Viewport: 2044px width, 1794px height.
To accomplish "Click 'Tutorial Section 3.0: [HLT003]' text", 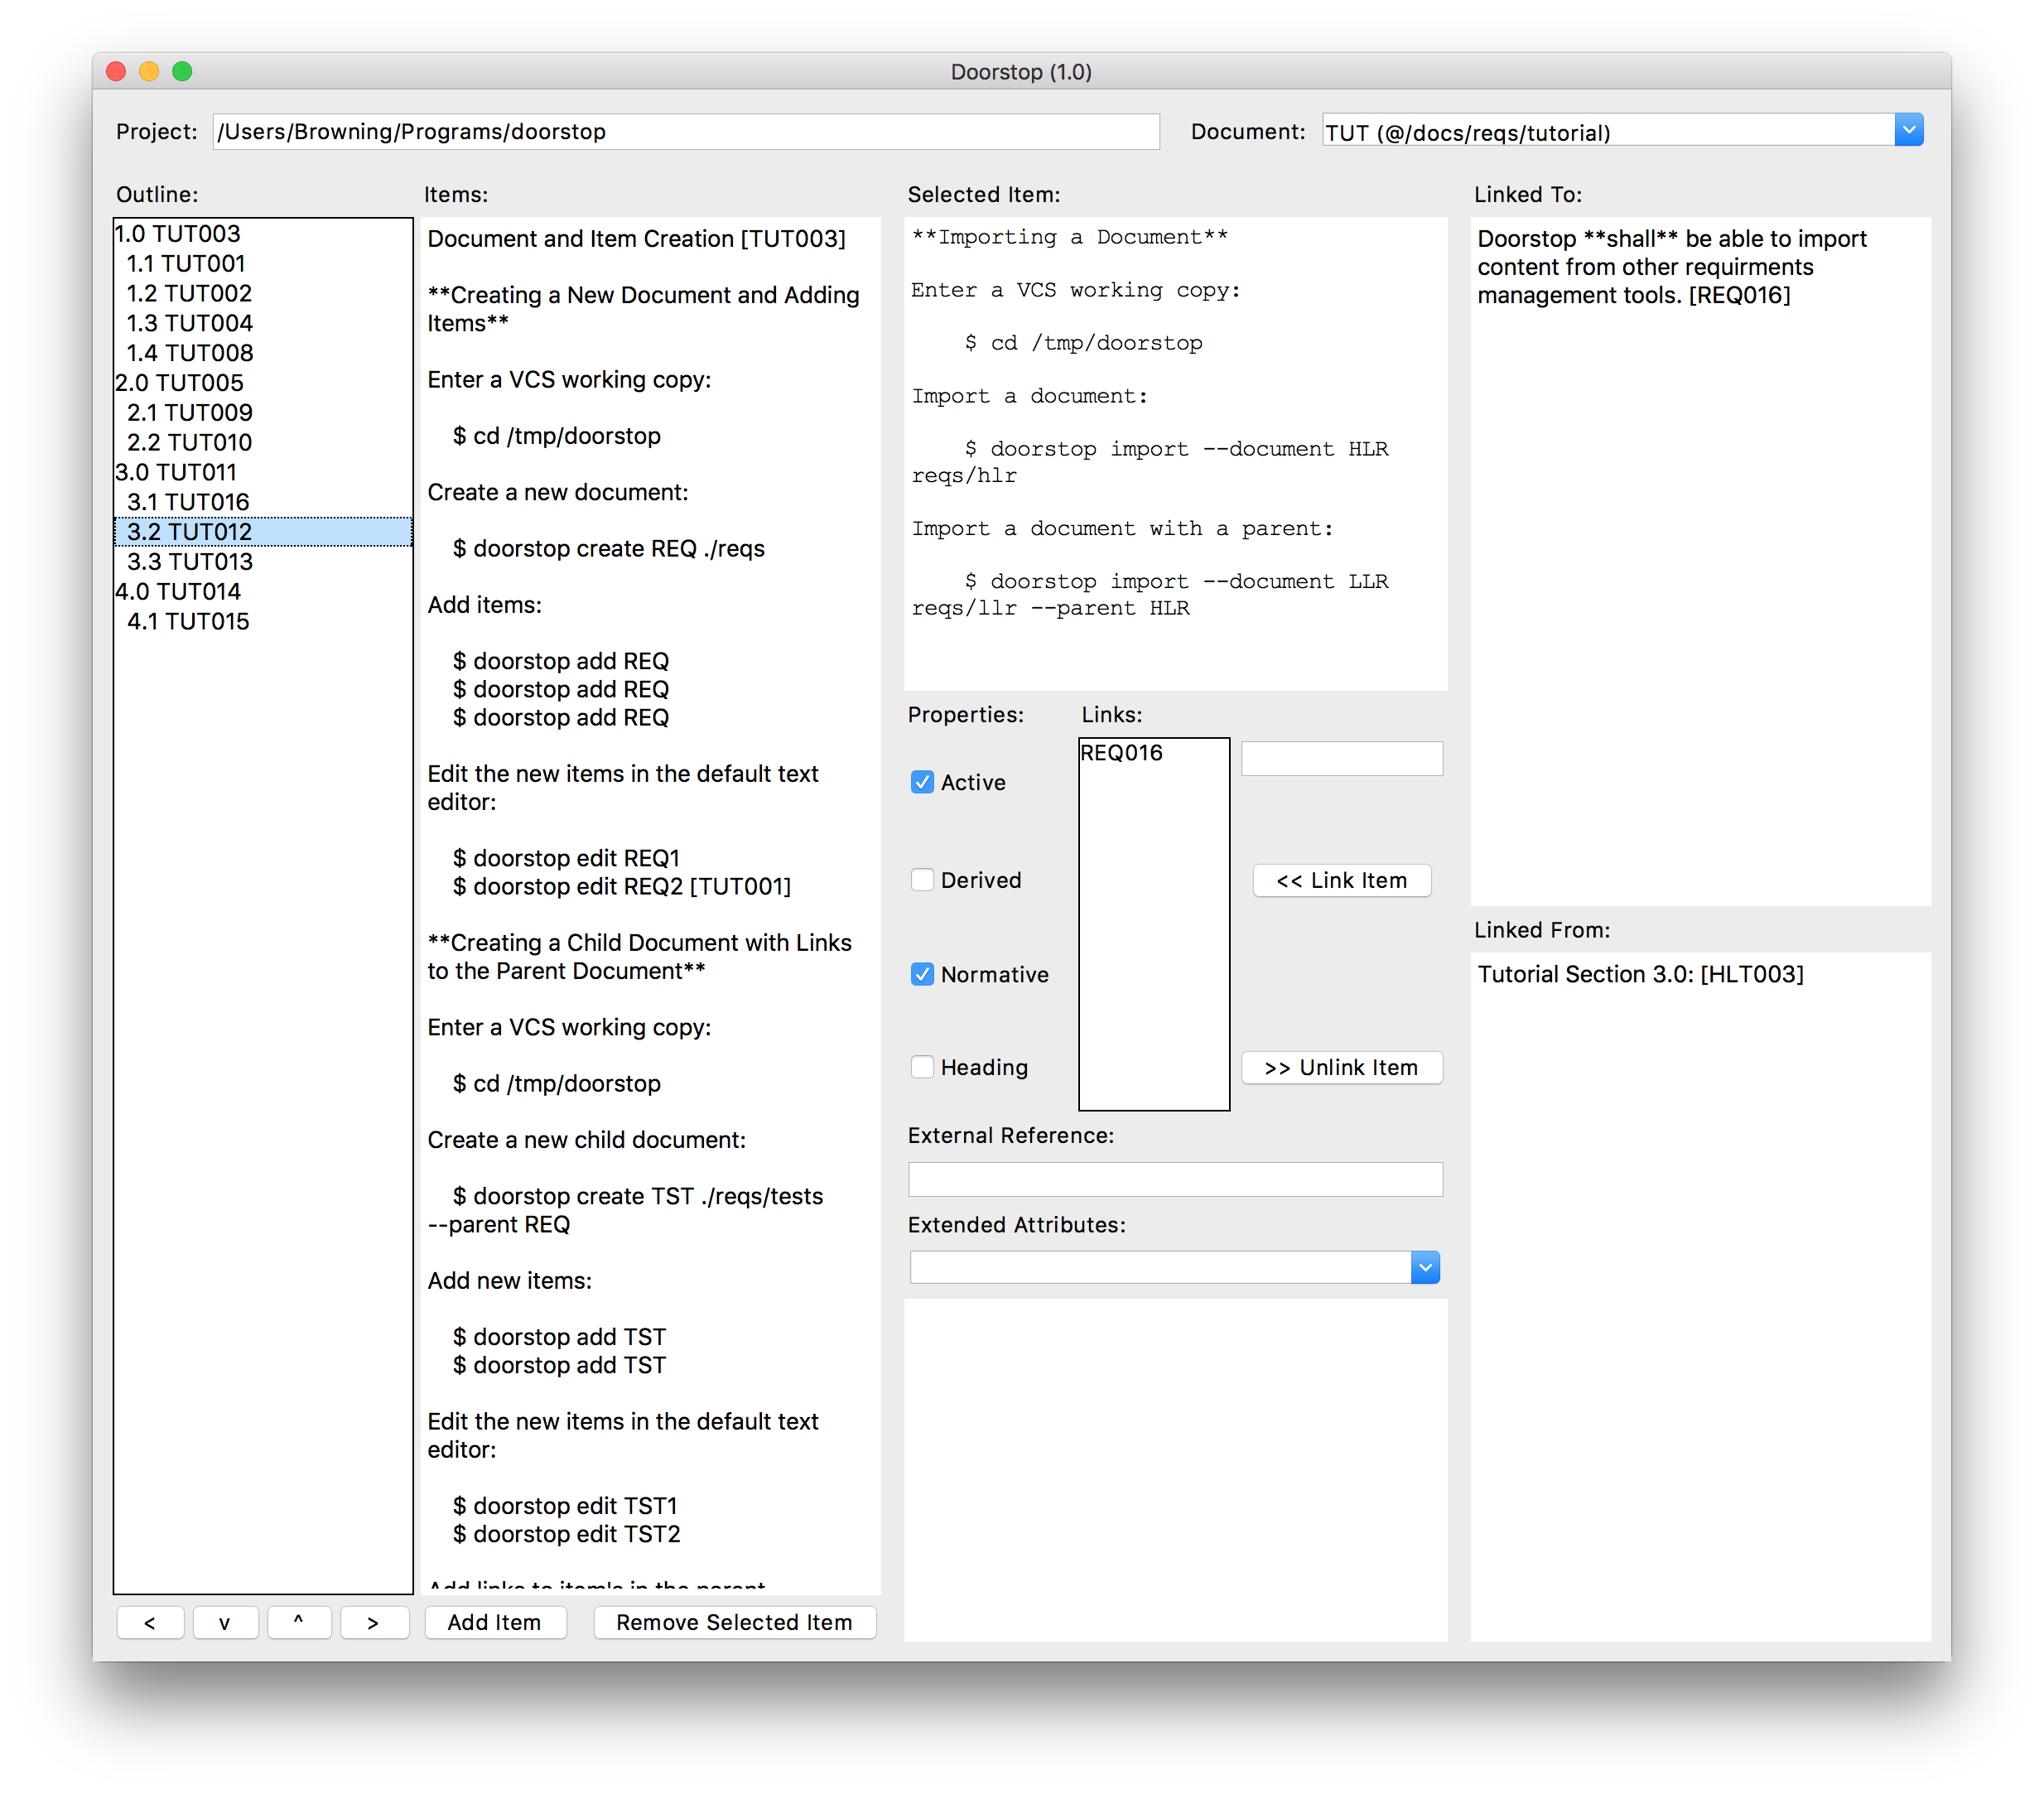I will click(1640, 974).
